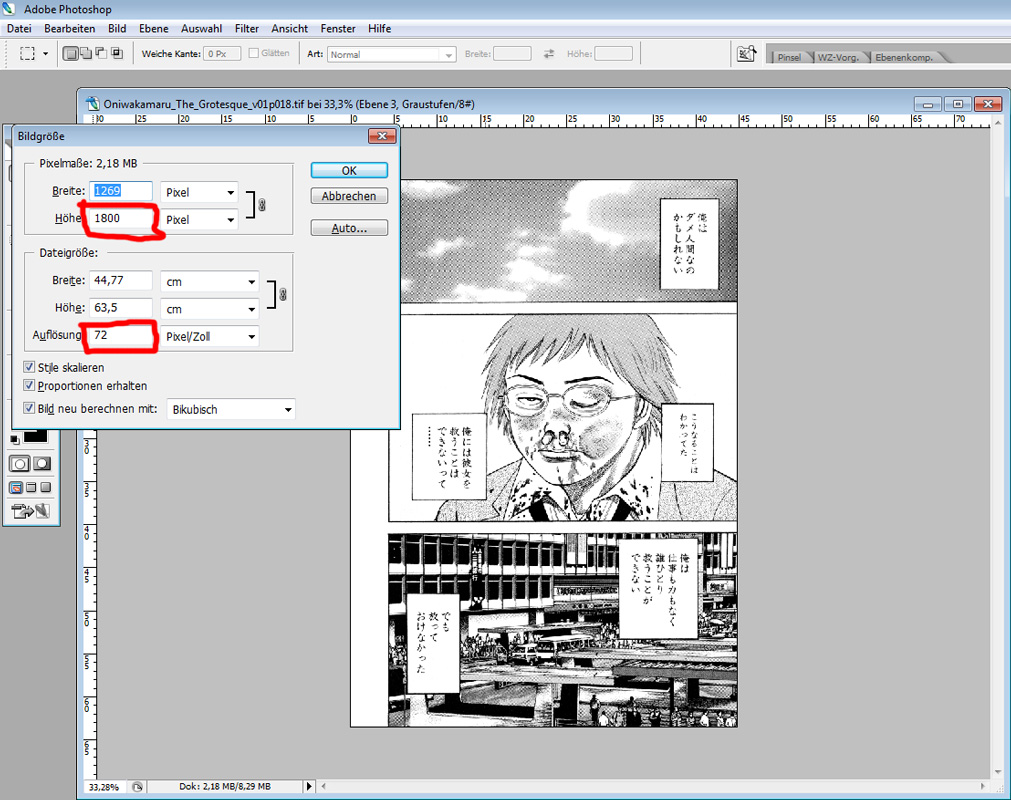Image resolution: width=1011 pixels, height=800 pixels.
Task: Open the status bar info arrow menu
Action: tap(309, 786)
